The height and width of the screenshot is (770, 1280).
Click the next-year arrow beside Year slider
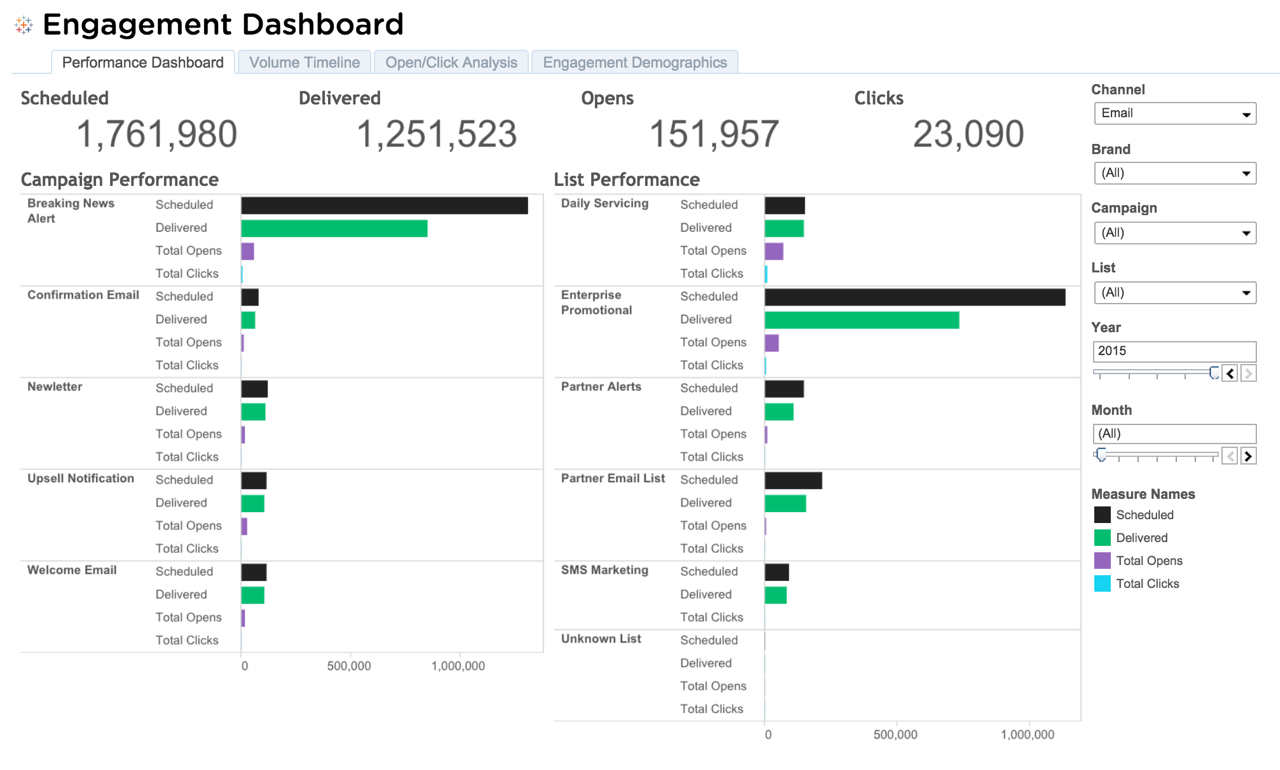click(1247, 372)
